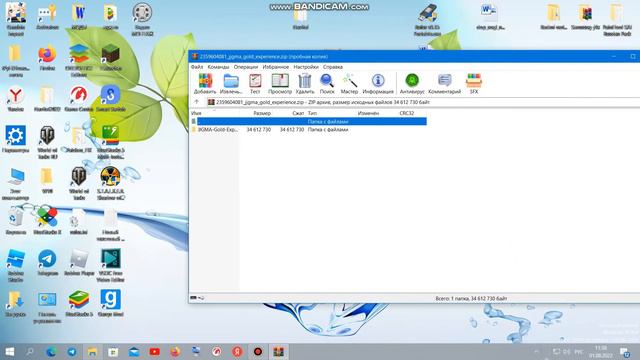Show archive Информация icon
Screen dimensions: 640x360
378,84
